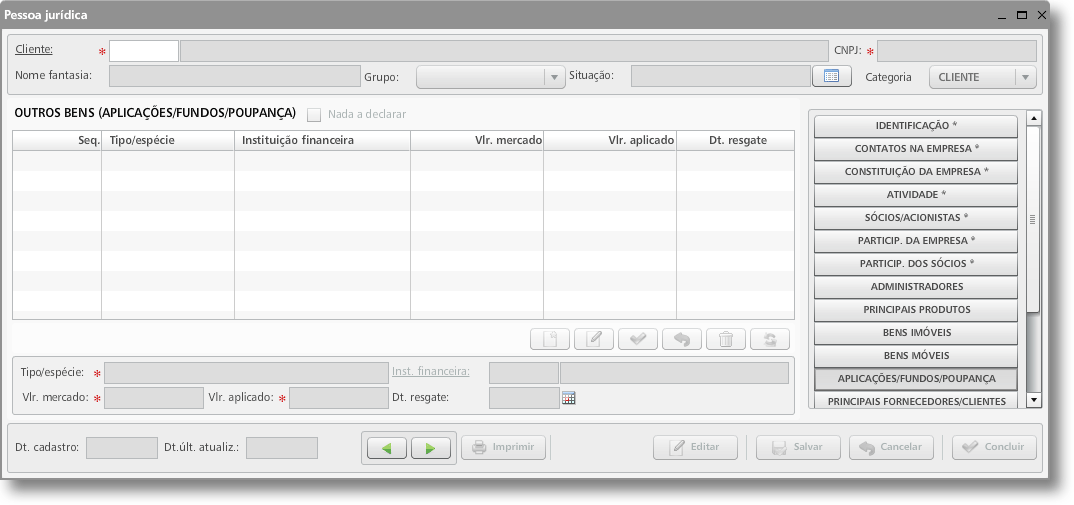Open the IDENTIFICAÇÃO section

(x=916, y=126)
